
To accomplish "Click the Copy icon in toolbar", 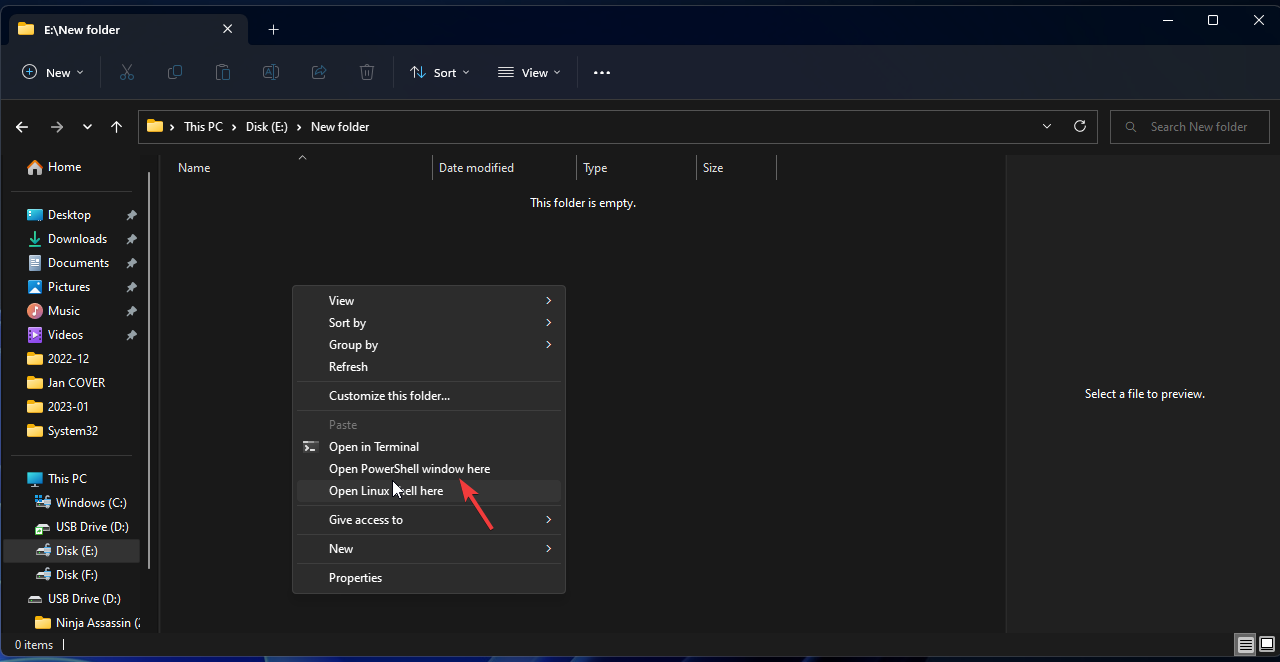I will 175,72.
